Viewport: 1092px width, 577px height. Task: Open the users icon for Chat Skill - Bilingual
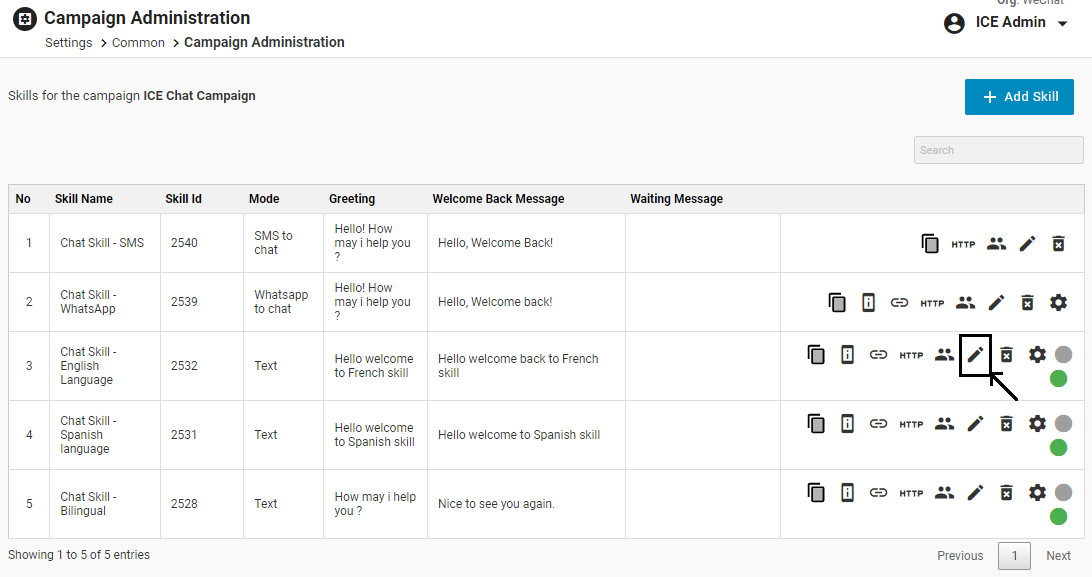(x=944, y=493)
